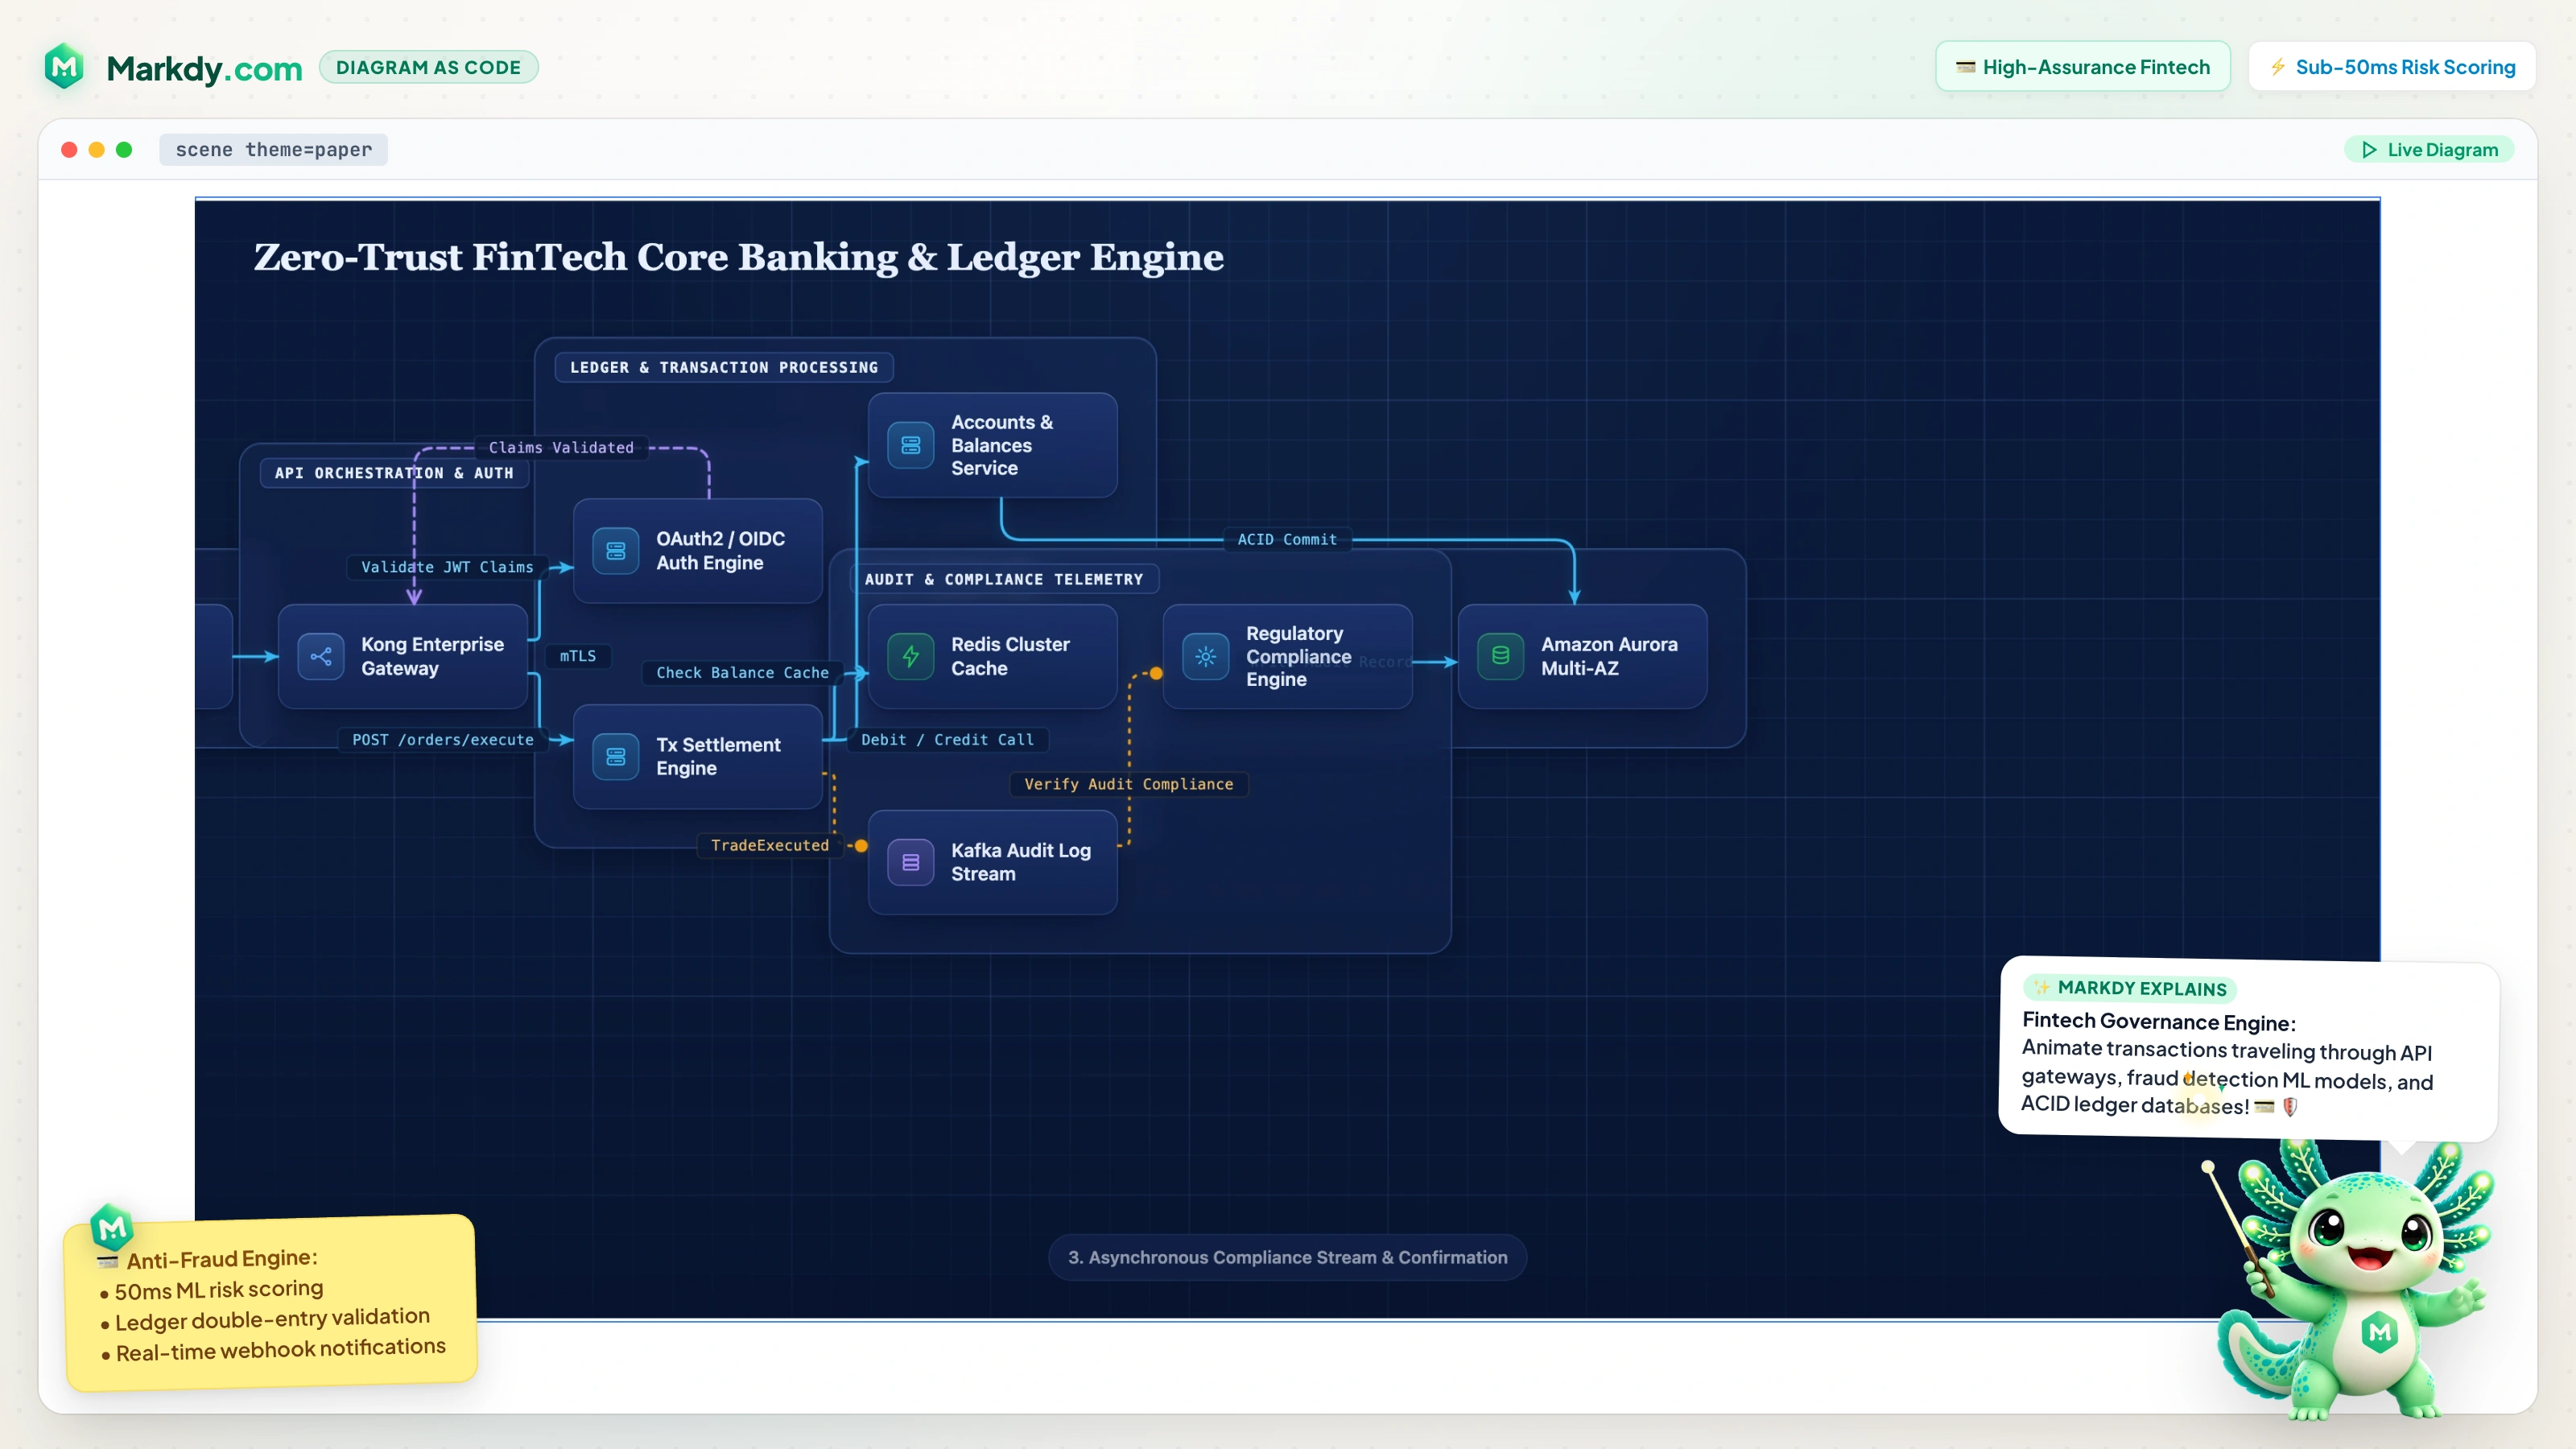Click the API ORCHESTRATION & AUTH group label

394,473
